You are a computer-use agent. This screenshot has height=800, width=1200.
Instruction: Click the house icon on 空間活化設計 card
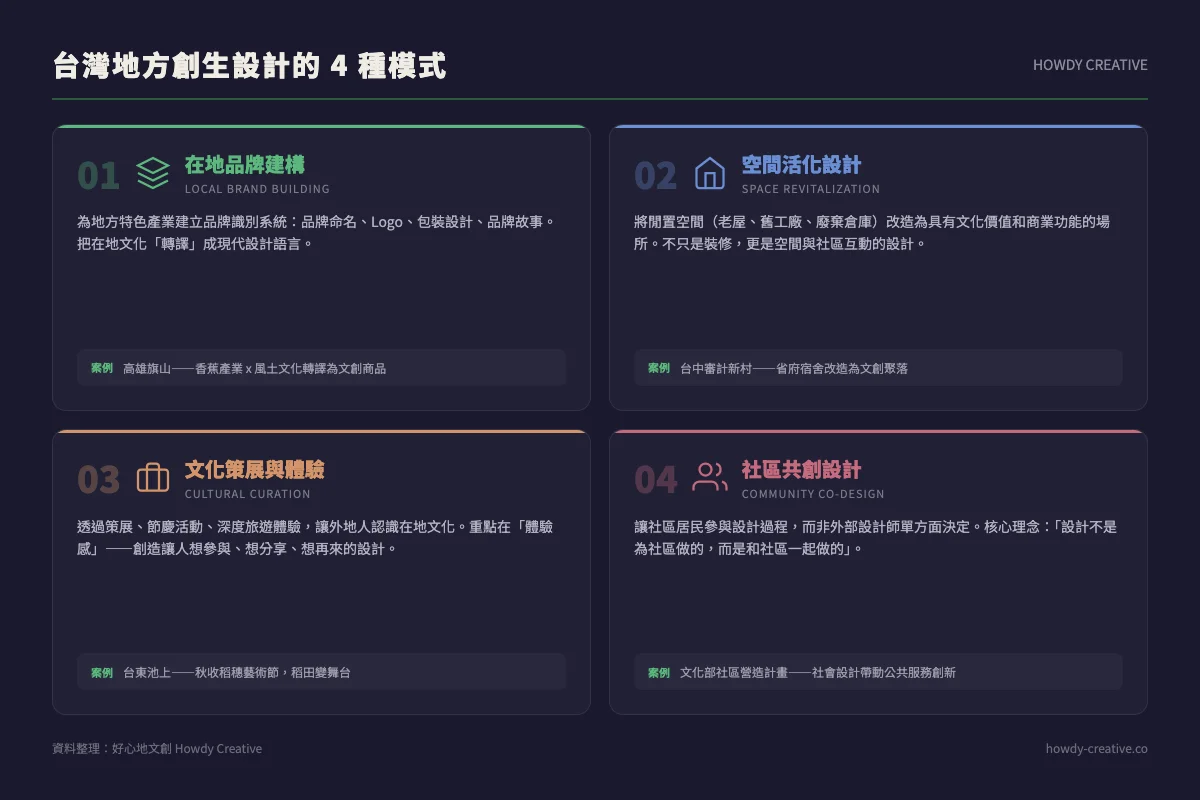[x=710, y=174]
